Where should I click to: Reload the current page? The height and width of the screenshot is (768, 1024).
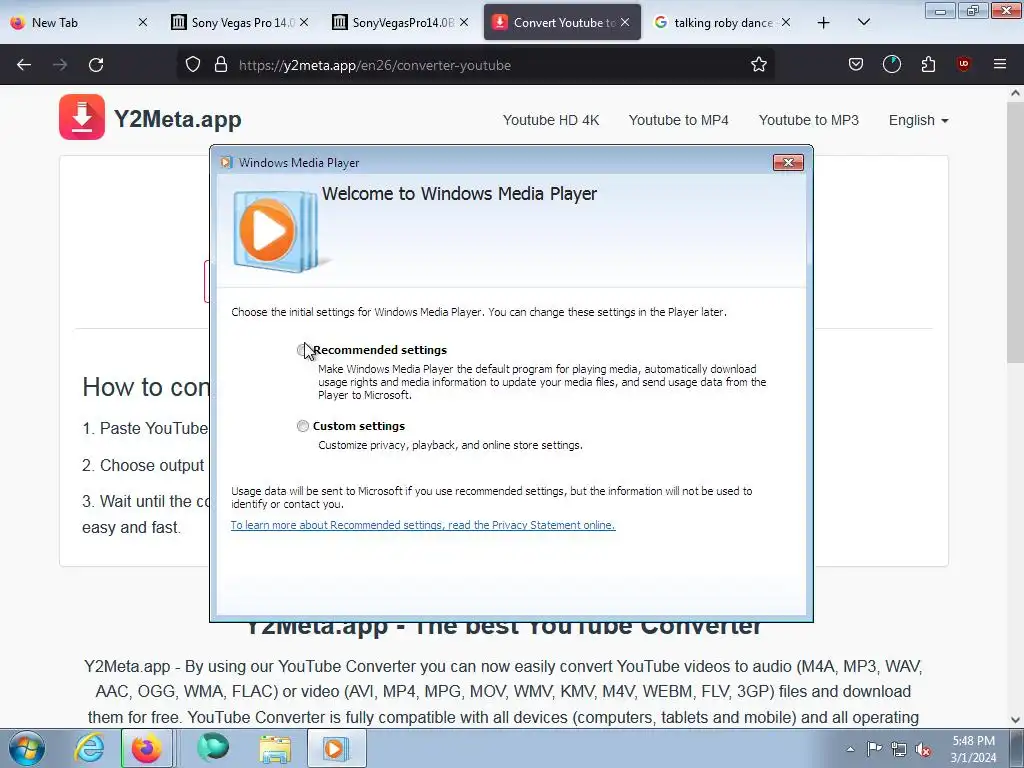pos(96,65)
